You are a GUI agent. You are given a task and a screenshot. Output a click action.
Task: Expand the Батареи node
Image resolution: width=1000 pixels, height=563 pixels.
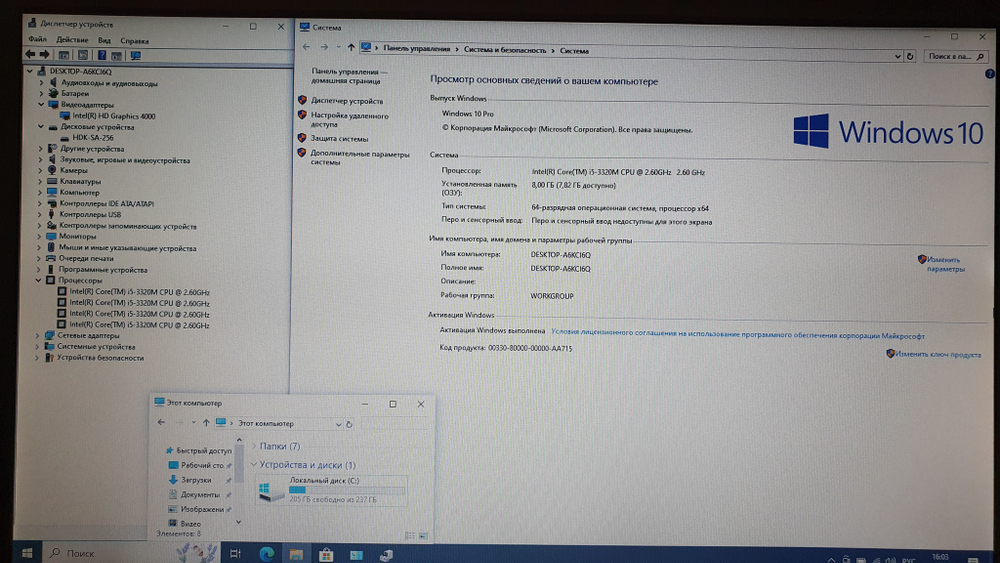click(41, 94)
